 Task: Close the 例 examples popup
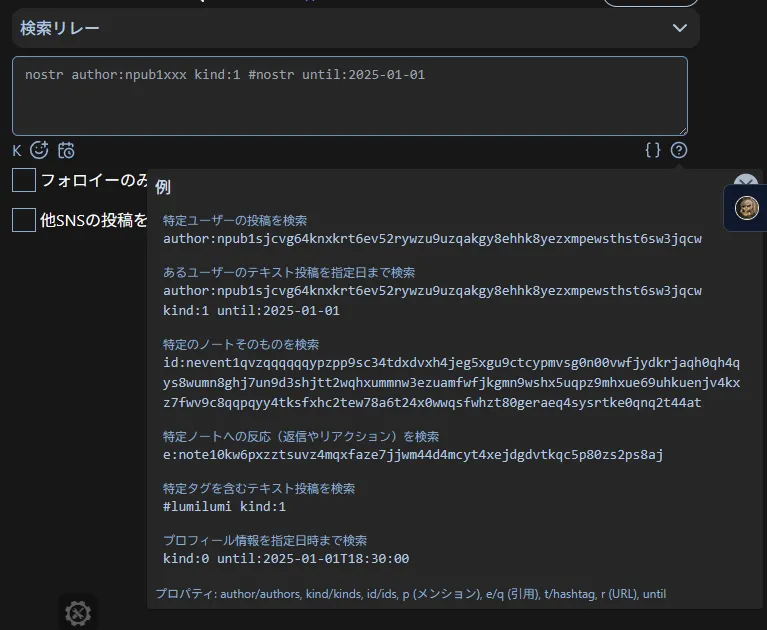pyautogui.click(x=746, y=183)
